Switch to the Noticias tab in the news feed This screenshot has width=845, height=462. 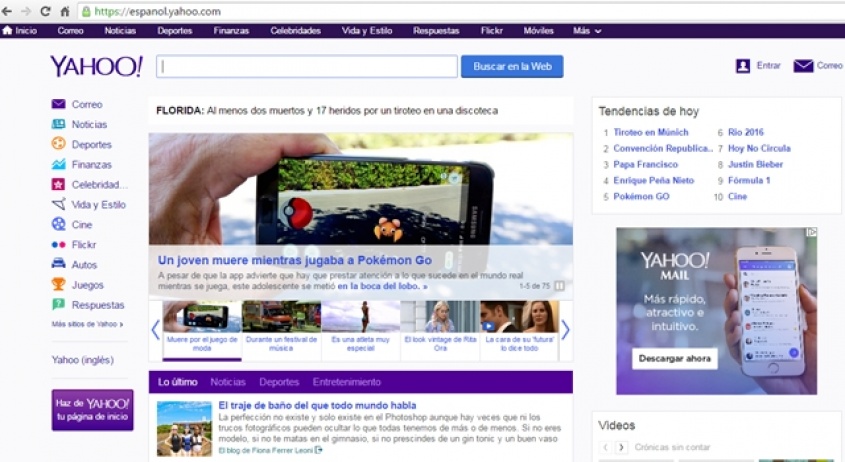228,382
